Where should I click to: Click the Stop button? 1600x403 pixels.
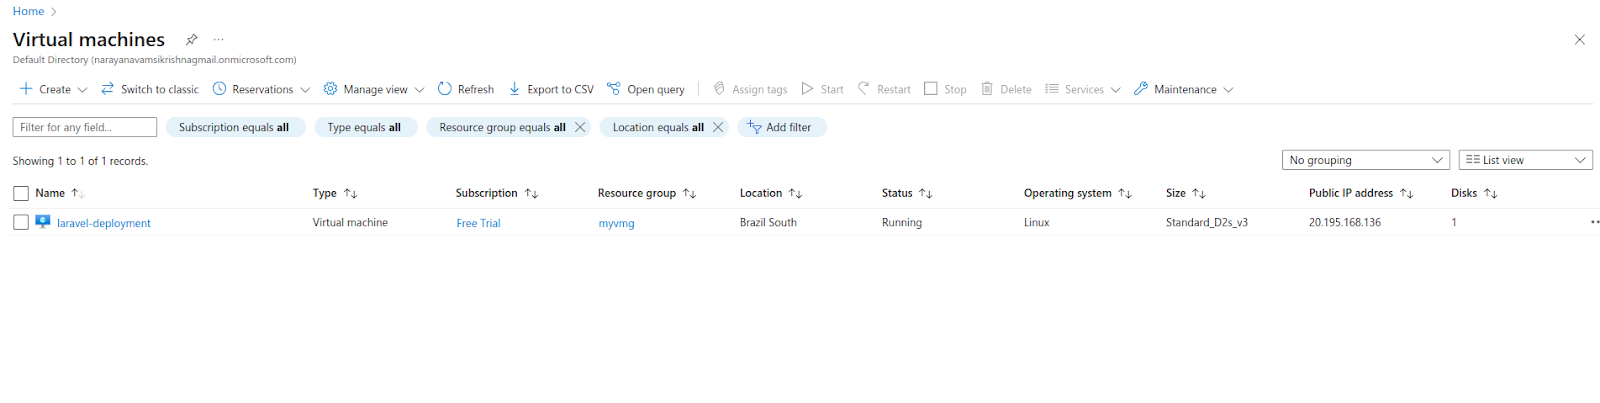coord(945,89)
